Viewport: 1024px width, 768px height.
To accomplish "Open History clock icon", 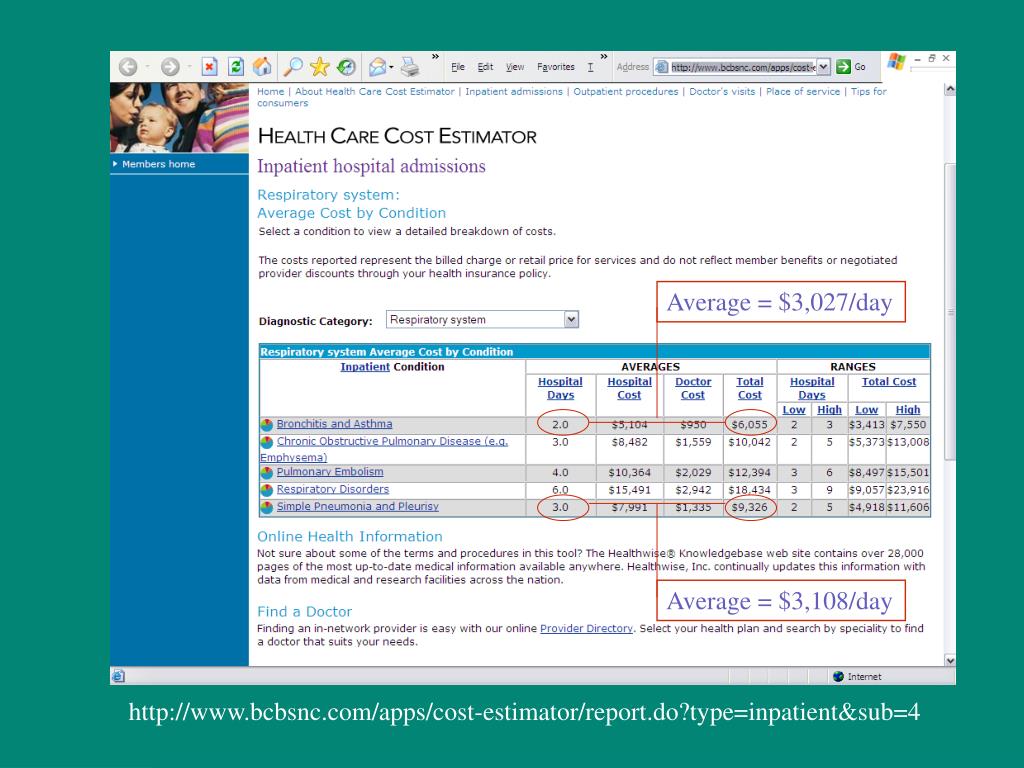I will coord(346,67).
